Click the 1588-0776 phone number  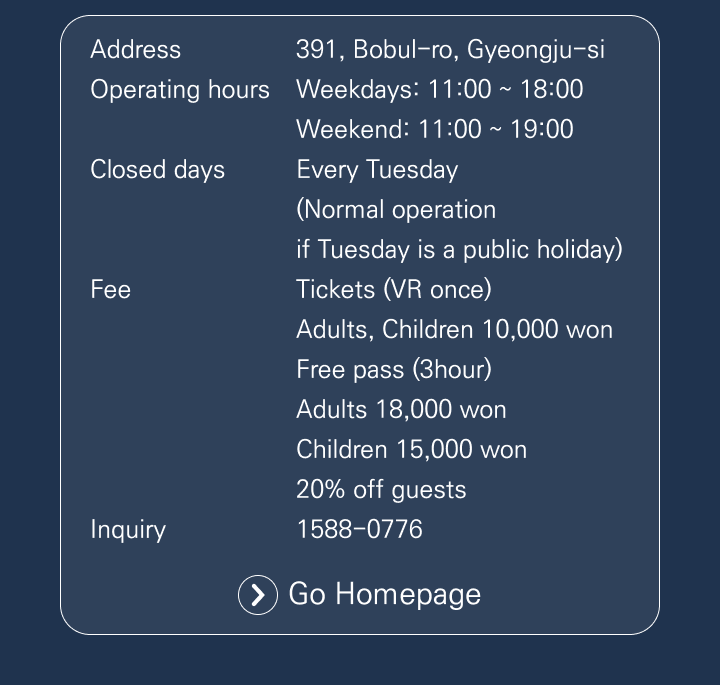359,529
